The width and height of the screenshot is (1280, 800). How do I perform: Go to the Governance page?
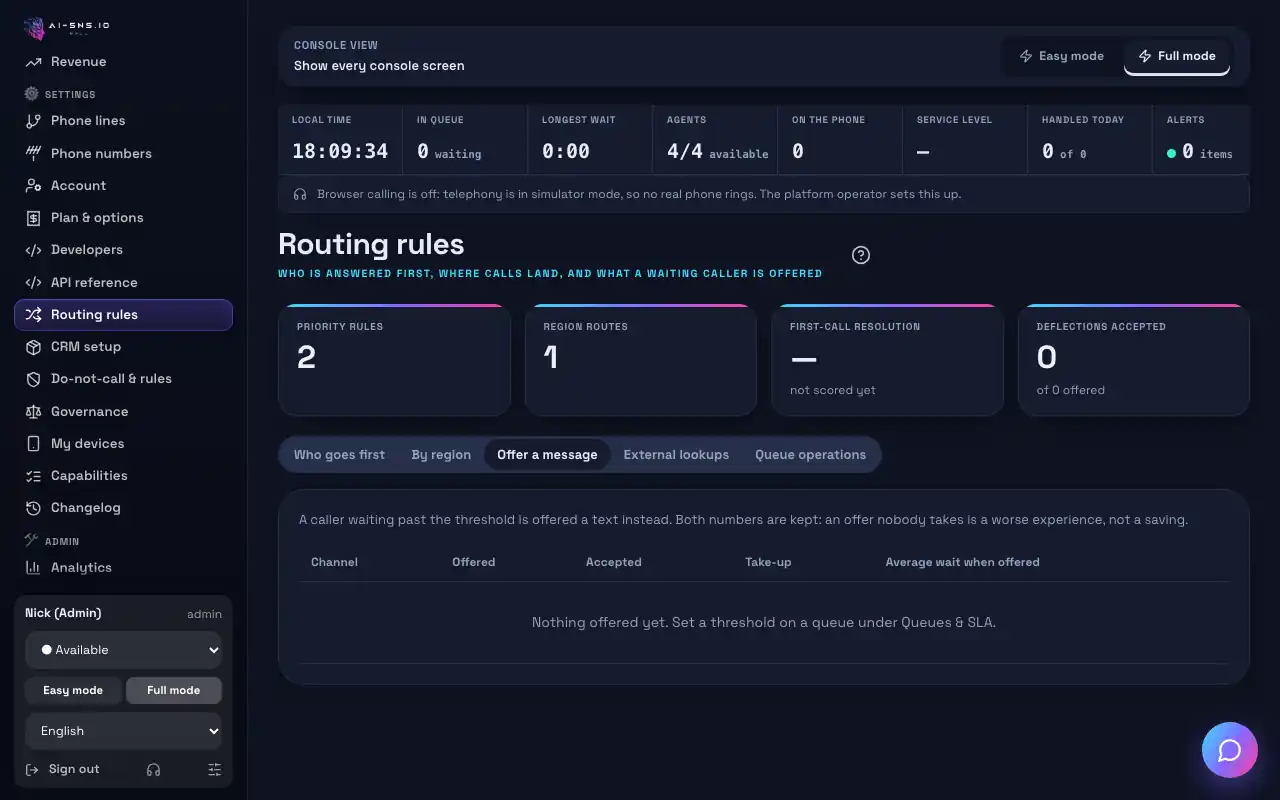pyautogui.click(x=124, y=411)
